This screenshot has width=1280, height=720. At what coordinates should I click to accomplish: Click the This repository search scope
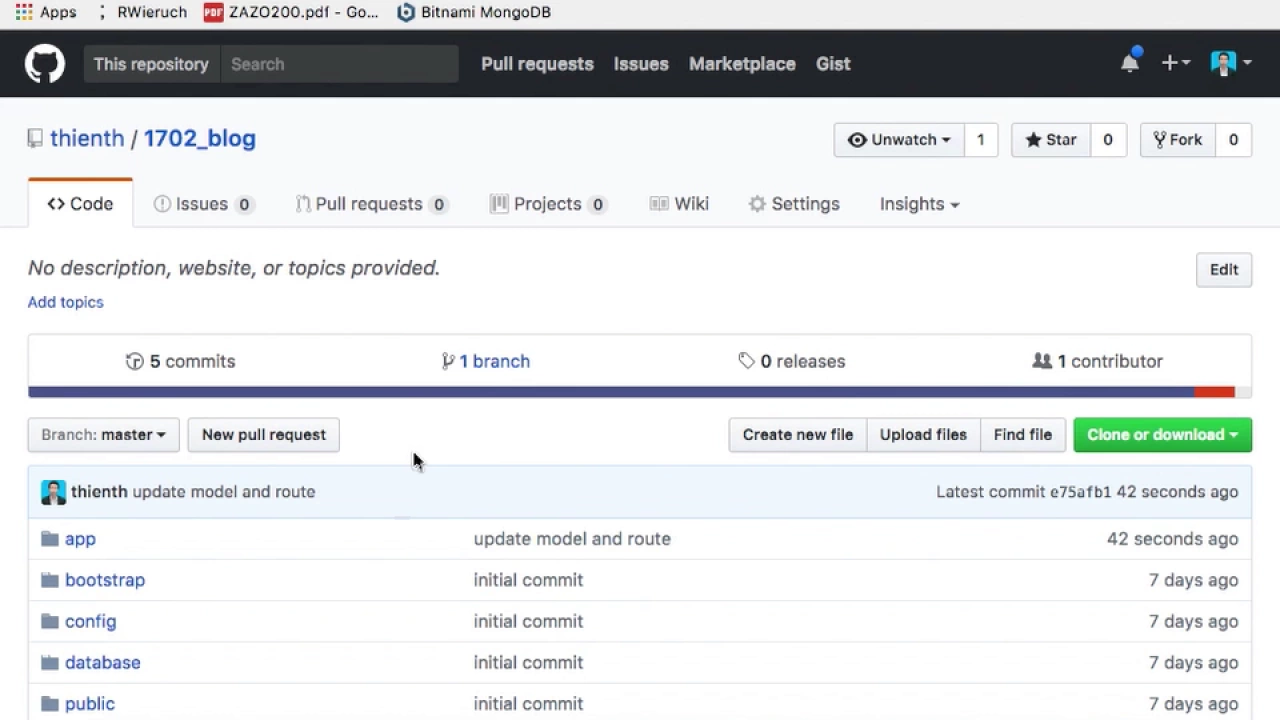tap(151, 64)
